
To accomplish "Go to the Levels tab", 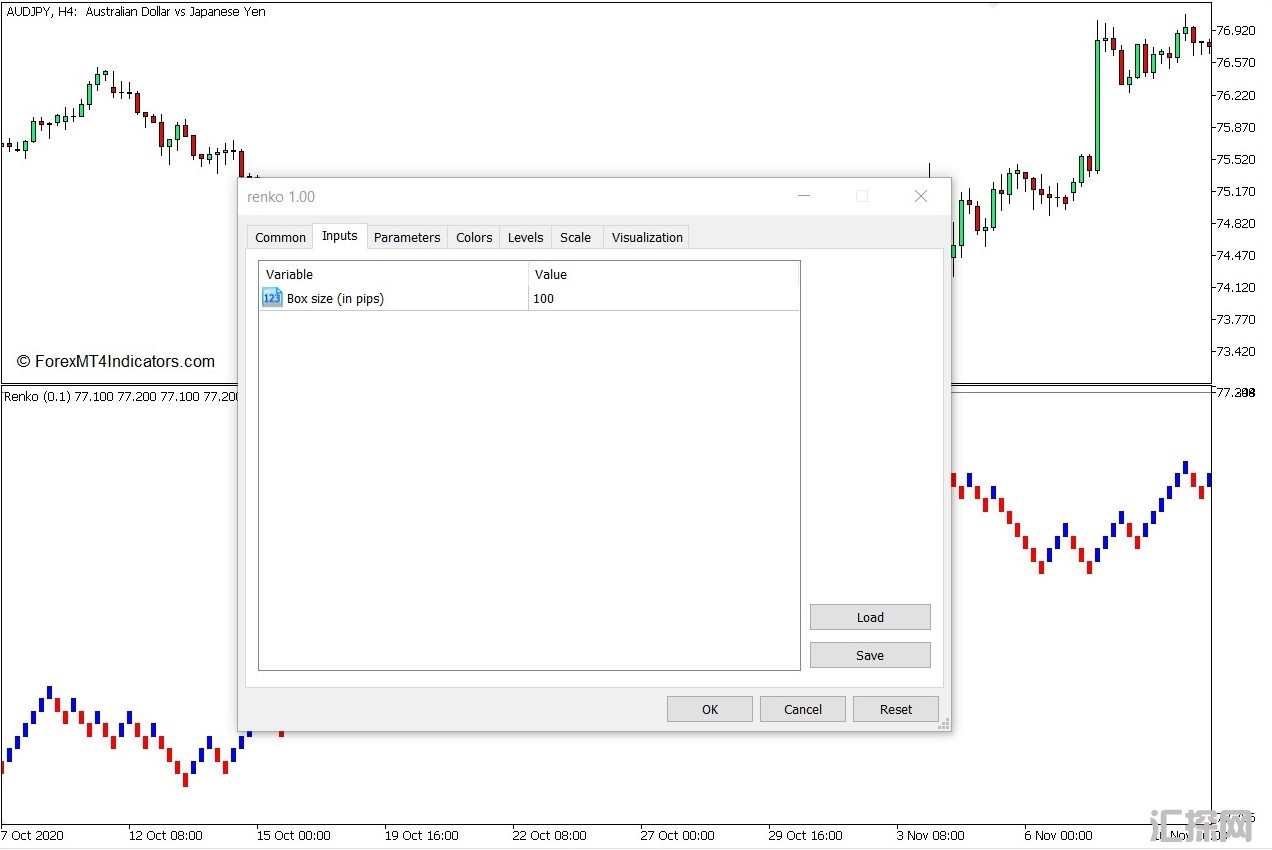I will [x=525, y=237].
